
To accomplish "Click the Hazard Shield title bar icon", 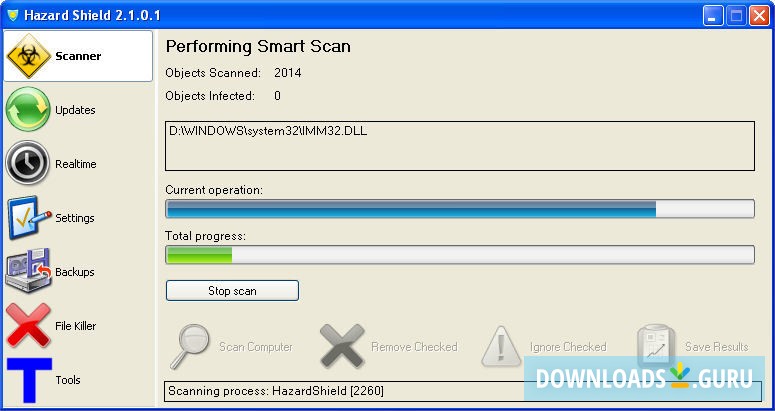I will 12,15.
